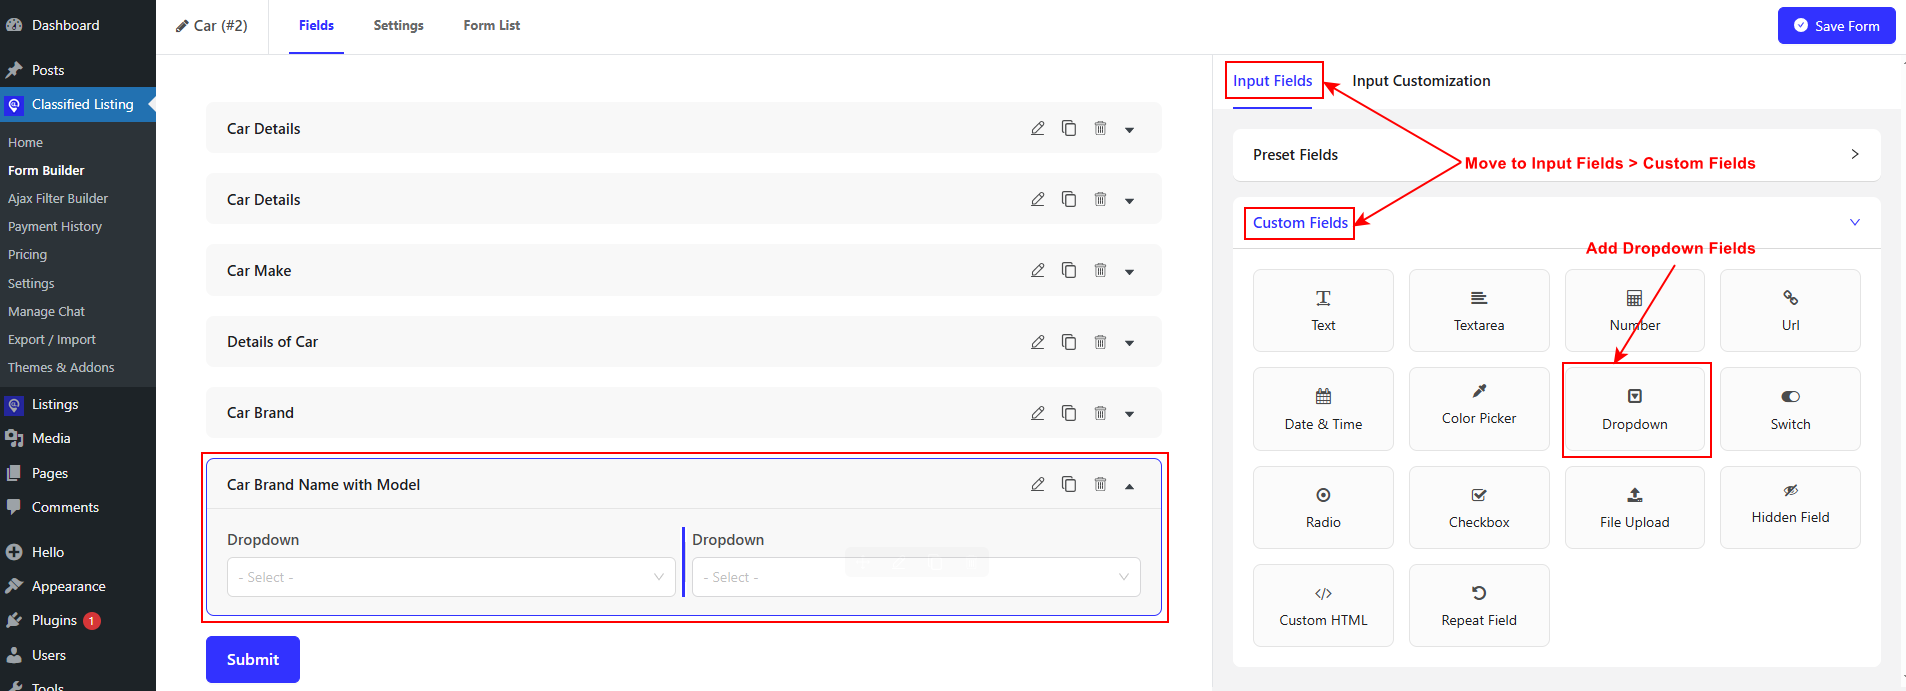1906x691 pixels.
Task: Edit the second Car Details section
Action: tap(1038, 199)
